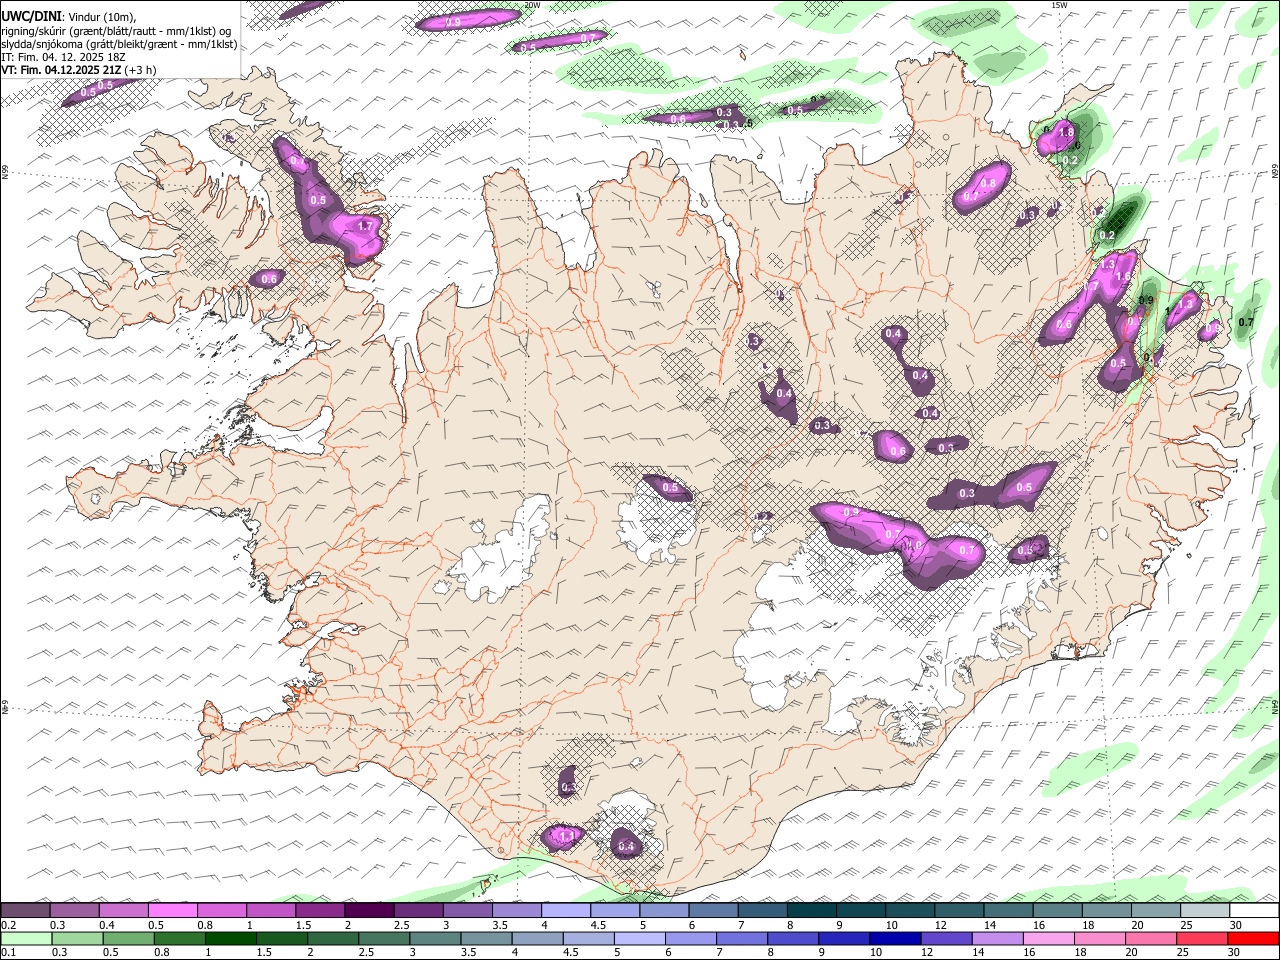Click the black 0.7 label off the east coast
This screenshot has width=1280, height=960.
(1246, 322)
